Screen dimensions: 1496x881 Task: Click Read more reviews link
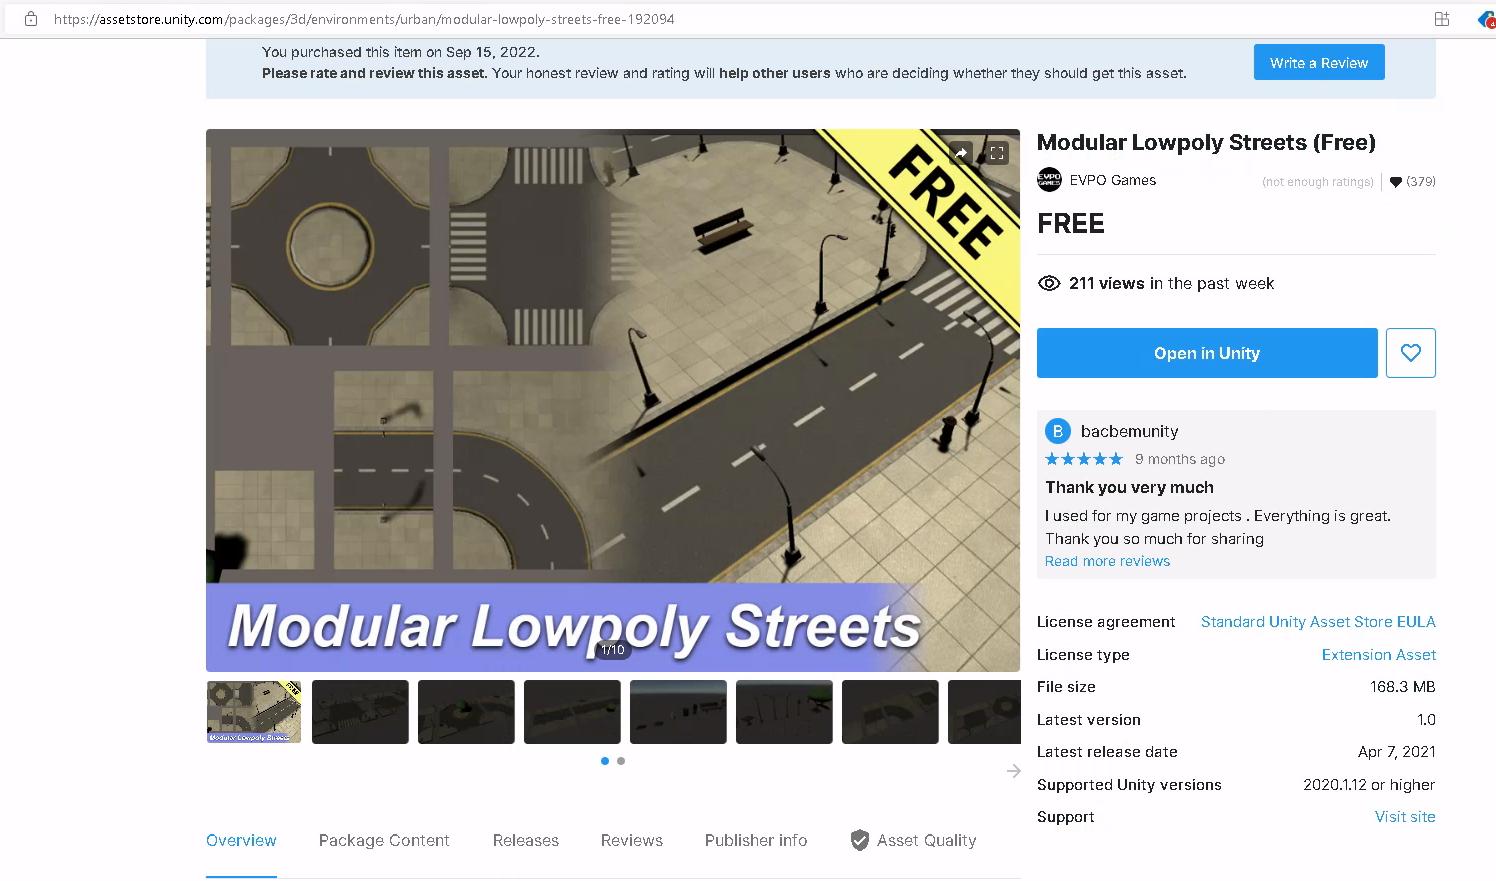click(x=1107, y=561)
